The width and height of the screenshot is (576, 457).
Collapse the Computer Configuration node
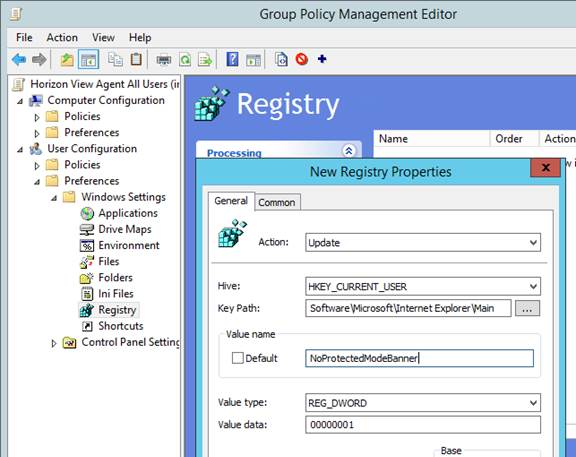pos(20,101)
